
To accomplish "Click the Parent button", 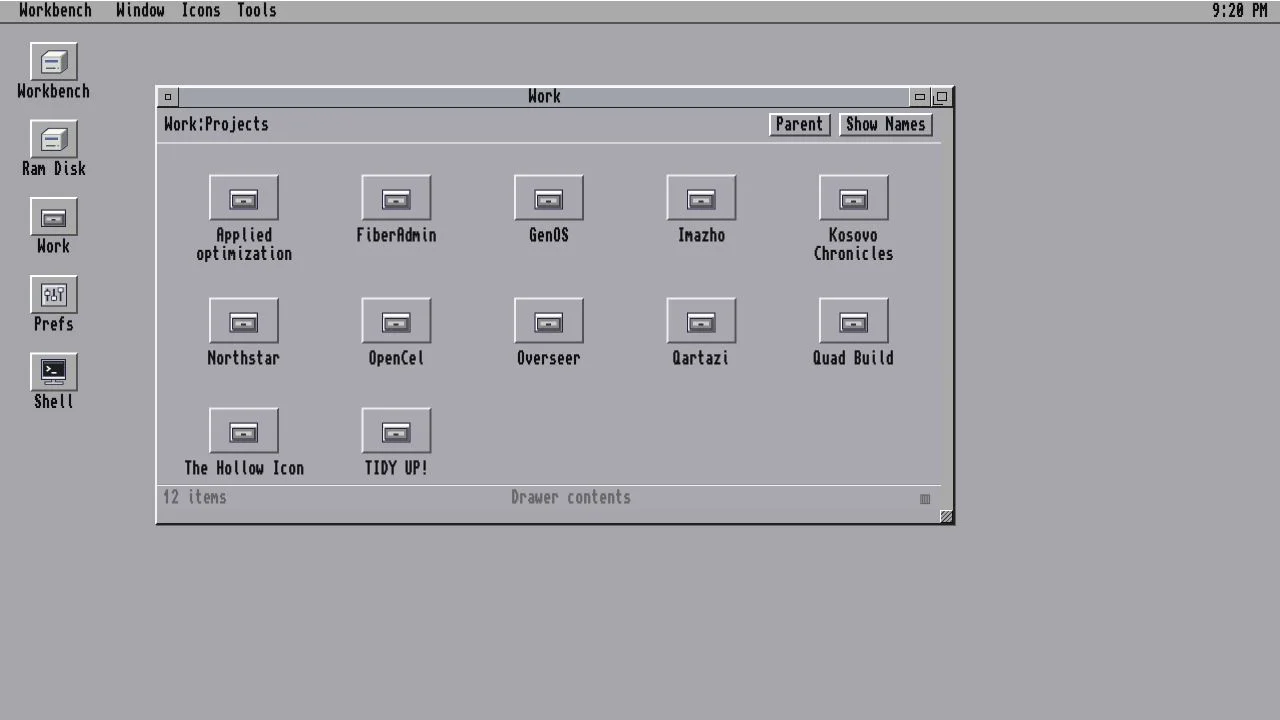I will (800, 124).
